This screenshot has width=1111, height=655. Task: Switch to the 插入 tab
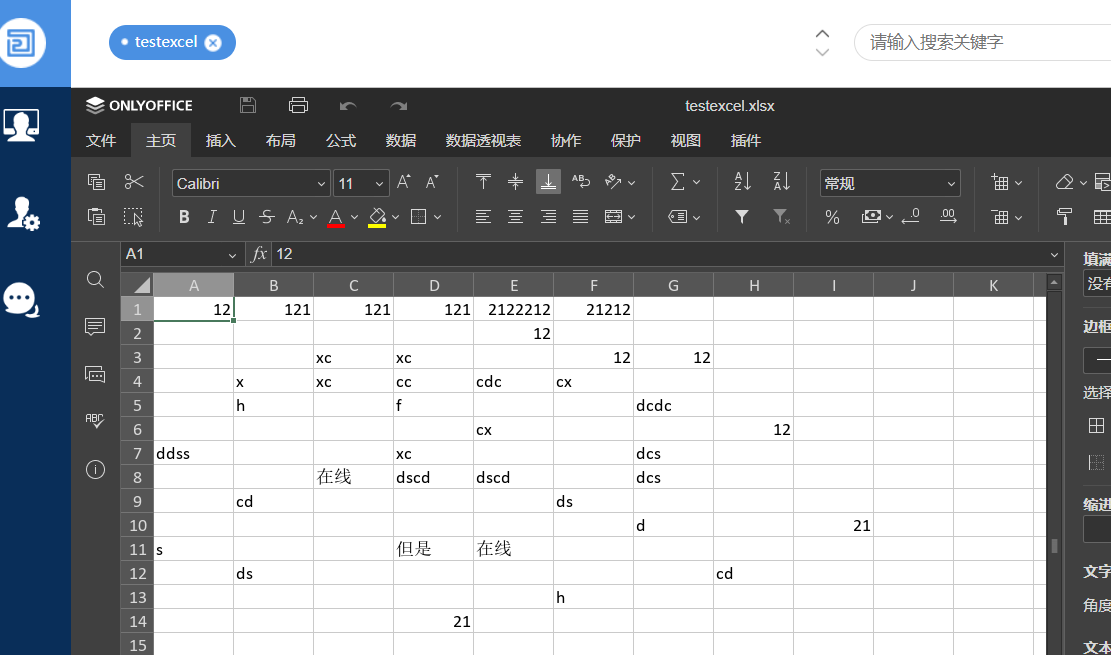click(220, 140)
